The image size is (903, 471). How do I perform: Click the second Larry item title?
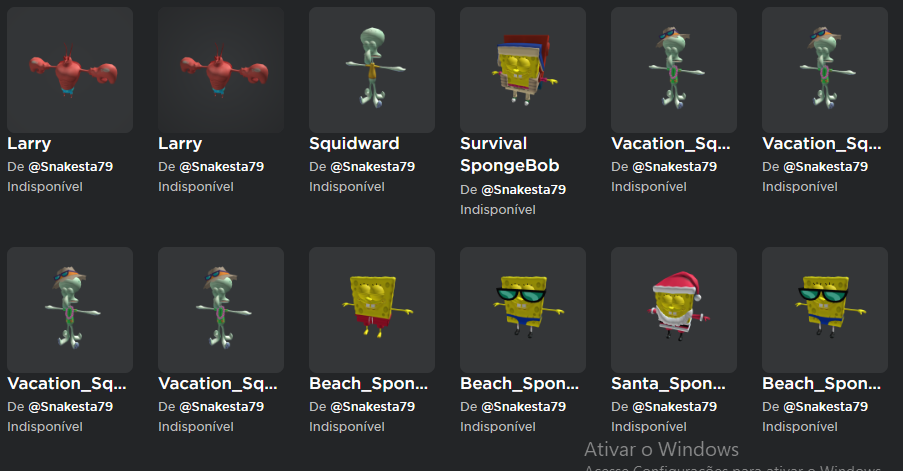pyautogui.click(x=180, y=143)
